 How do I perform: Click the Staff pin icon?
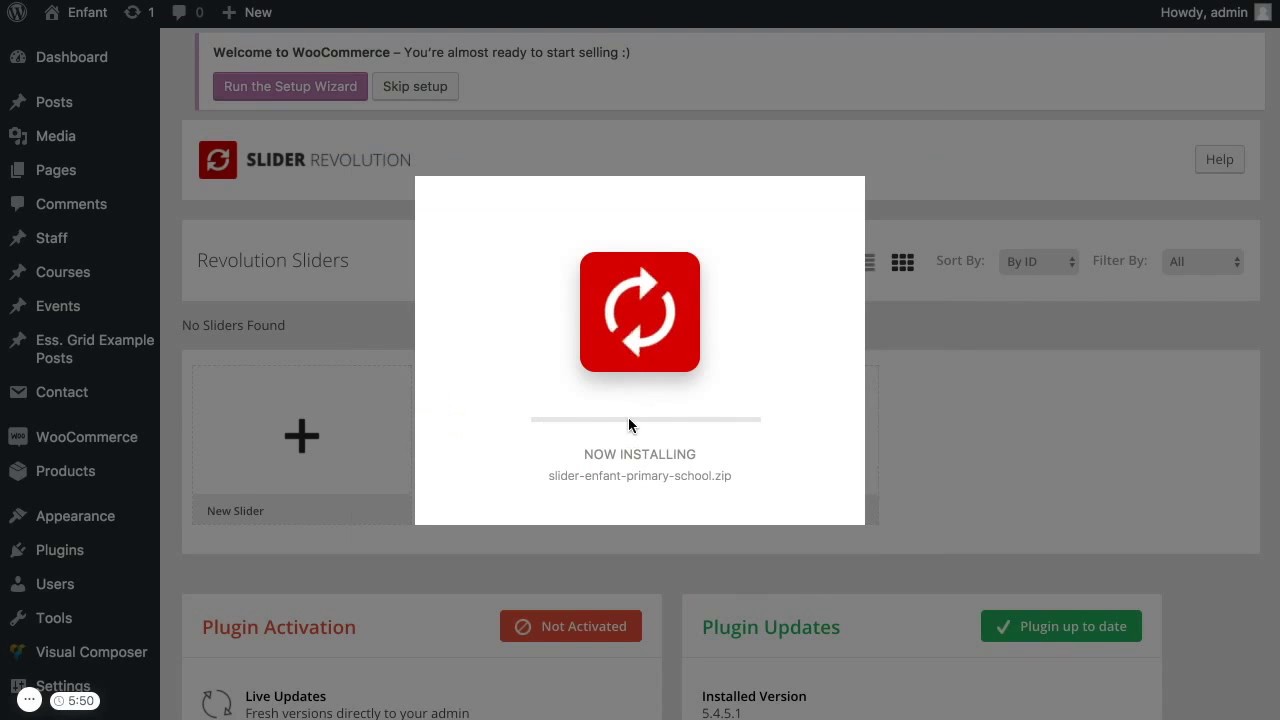[17, 238]
